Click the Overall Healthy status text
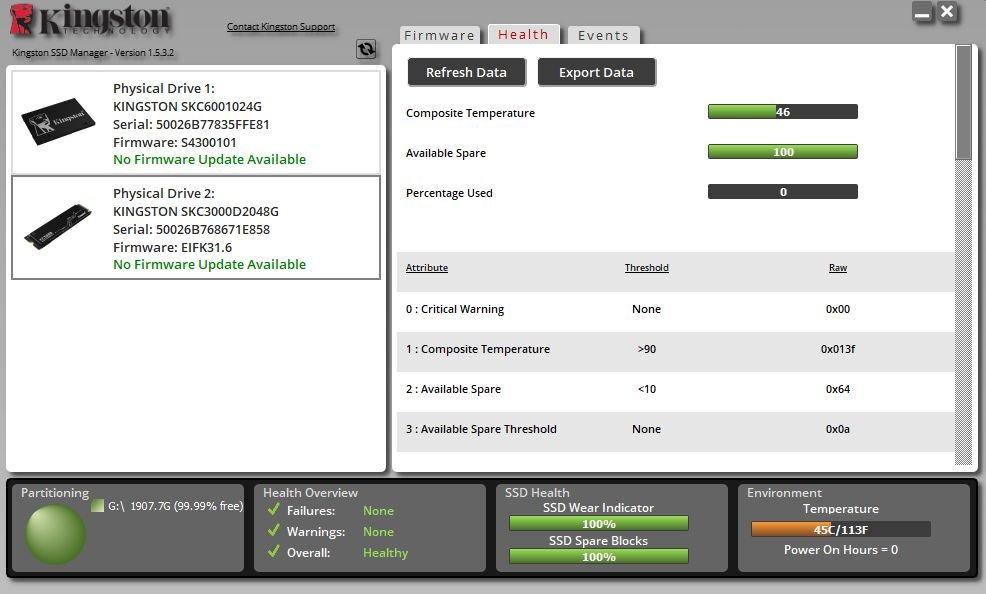The image size is (986, 594). 385,553
